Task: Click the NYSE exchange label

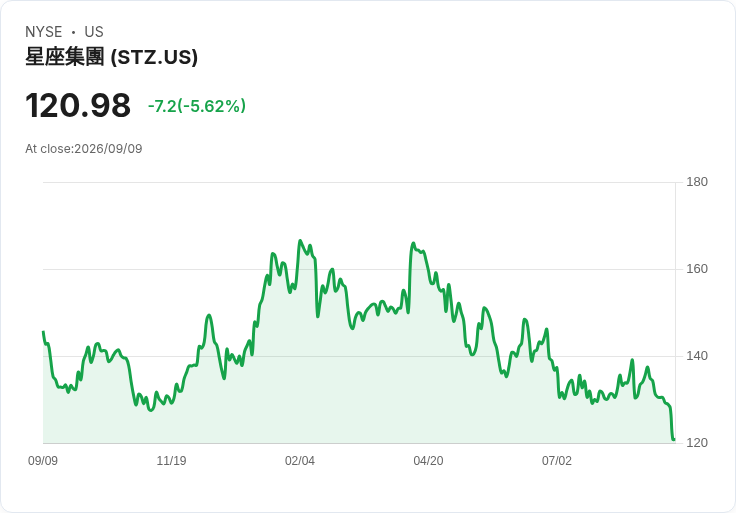Action: coord(44,32)
